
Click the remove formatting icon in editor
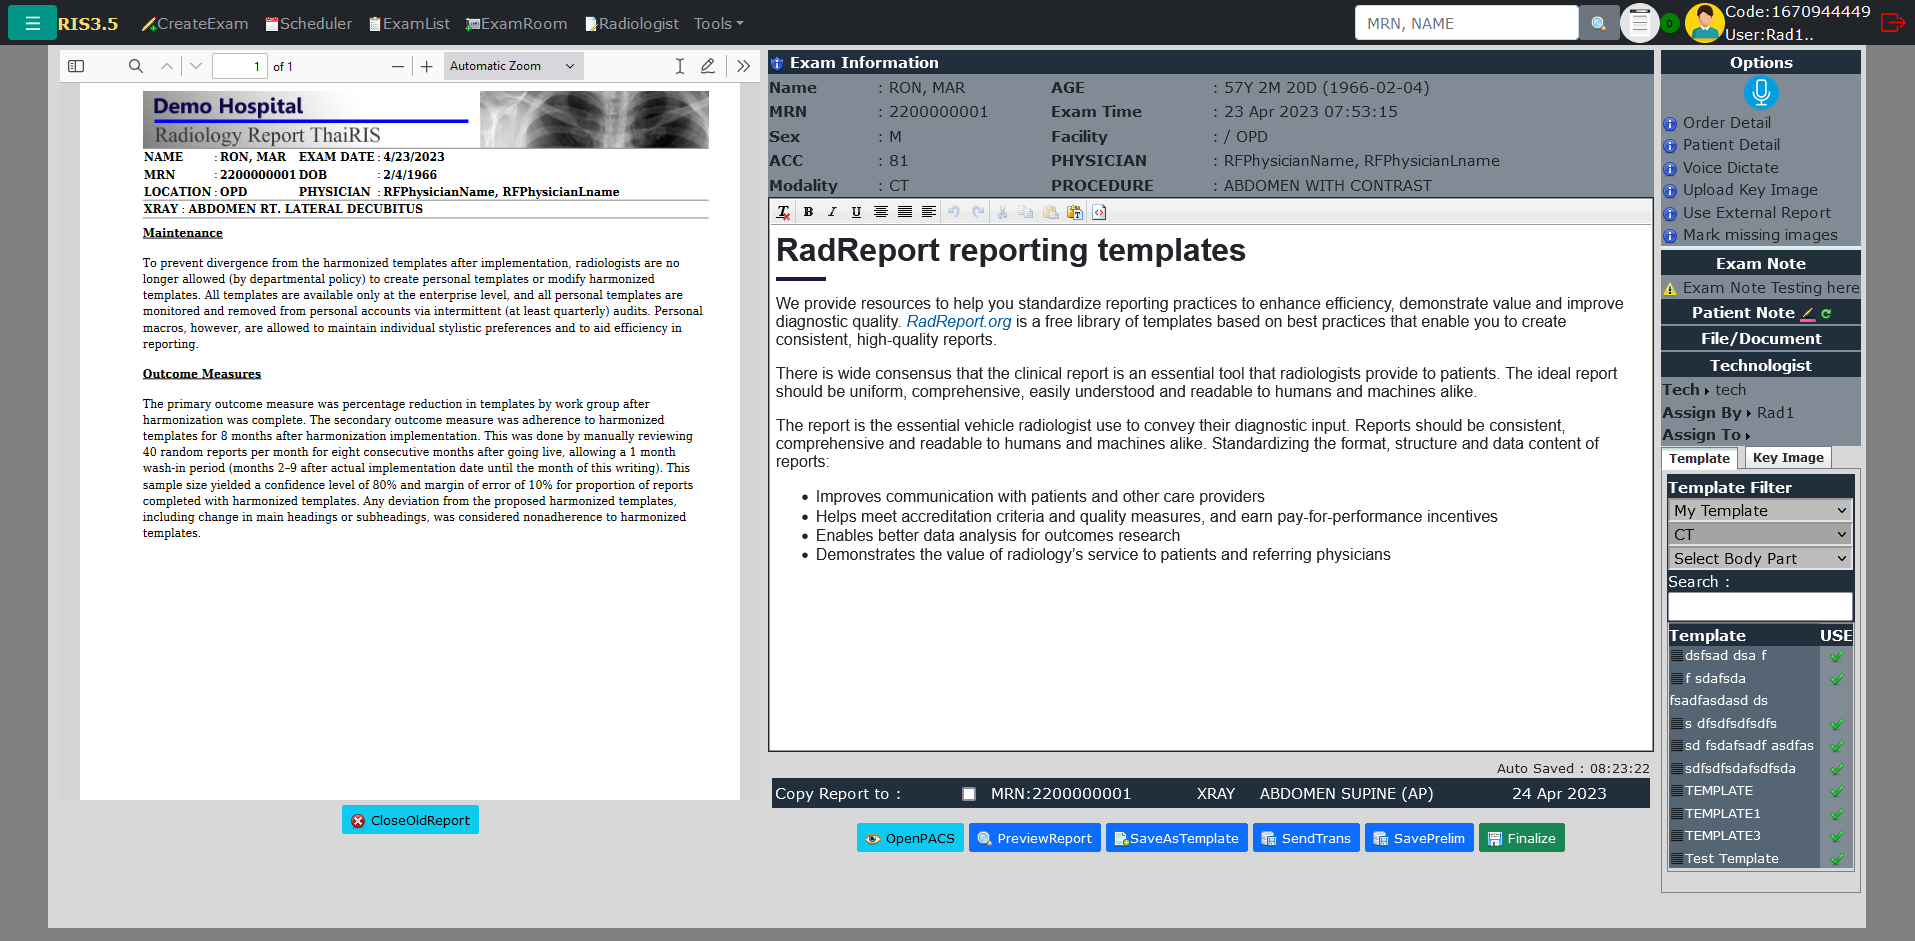783,212
